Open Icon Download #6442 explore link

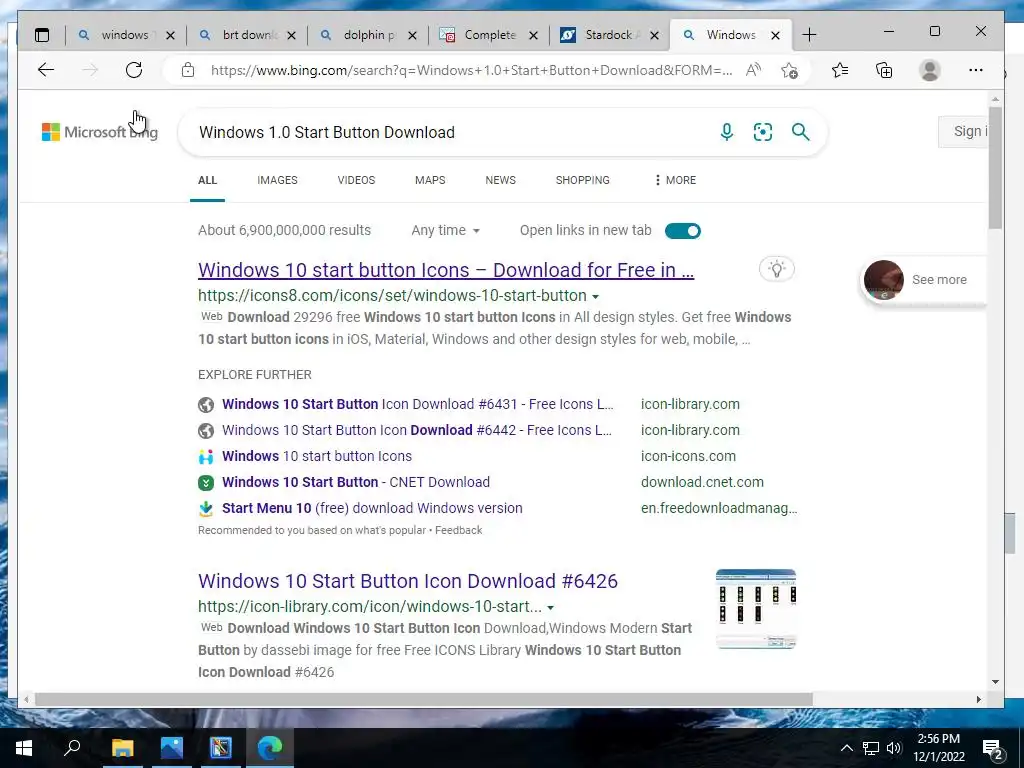pyautogui.click(x=417, y=430)
